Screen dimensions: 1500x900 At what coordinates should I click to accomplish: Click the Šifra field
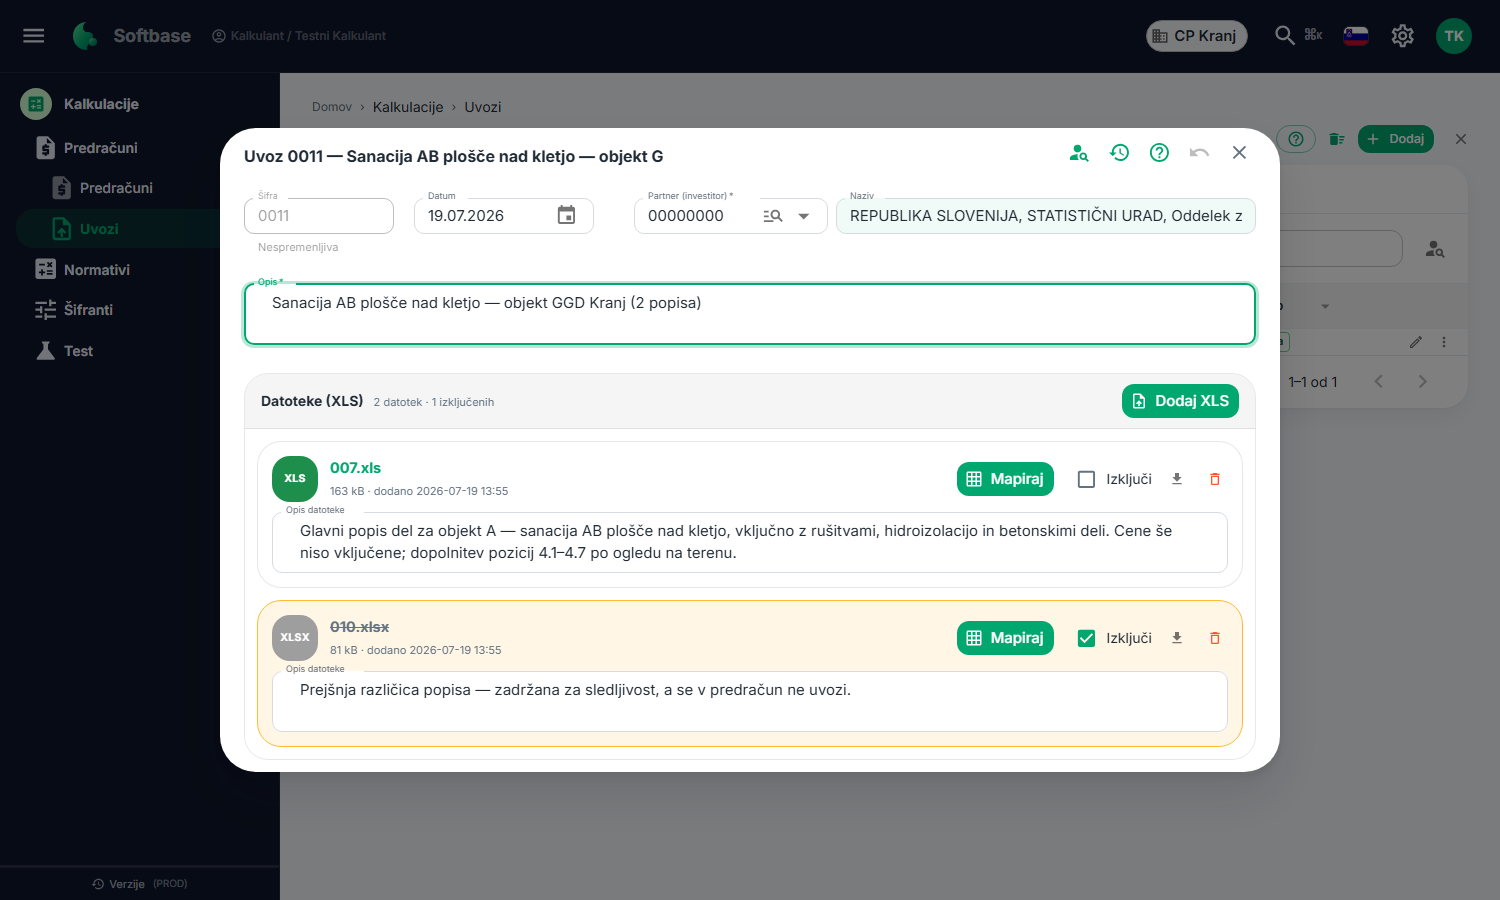pos(319,216)
